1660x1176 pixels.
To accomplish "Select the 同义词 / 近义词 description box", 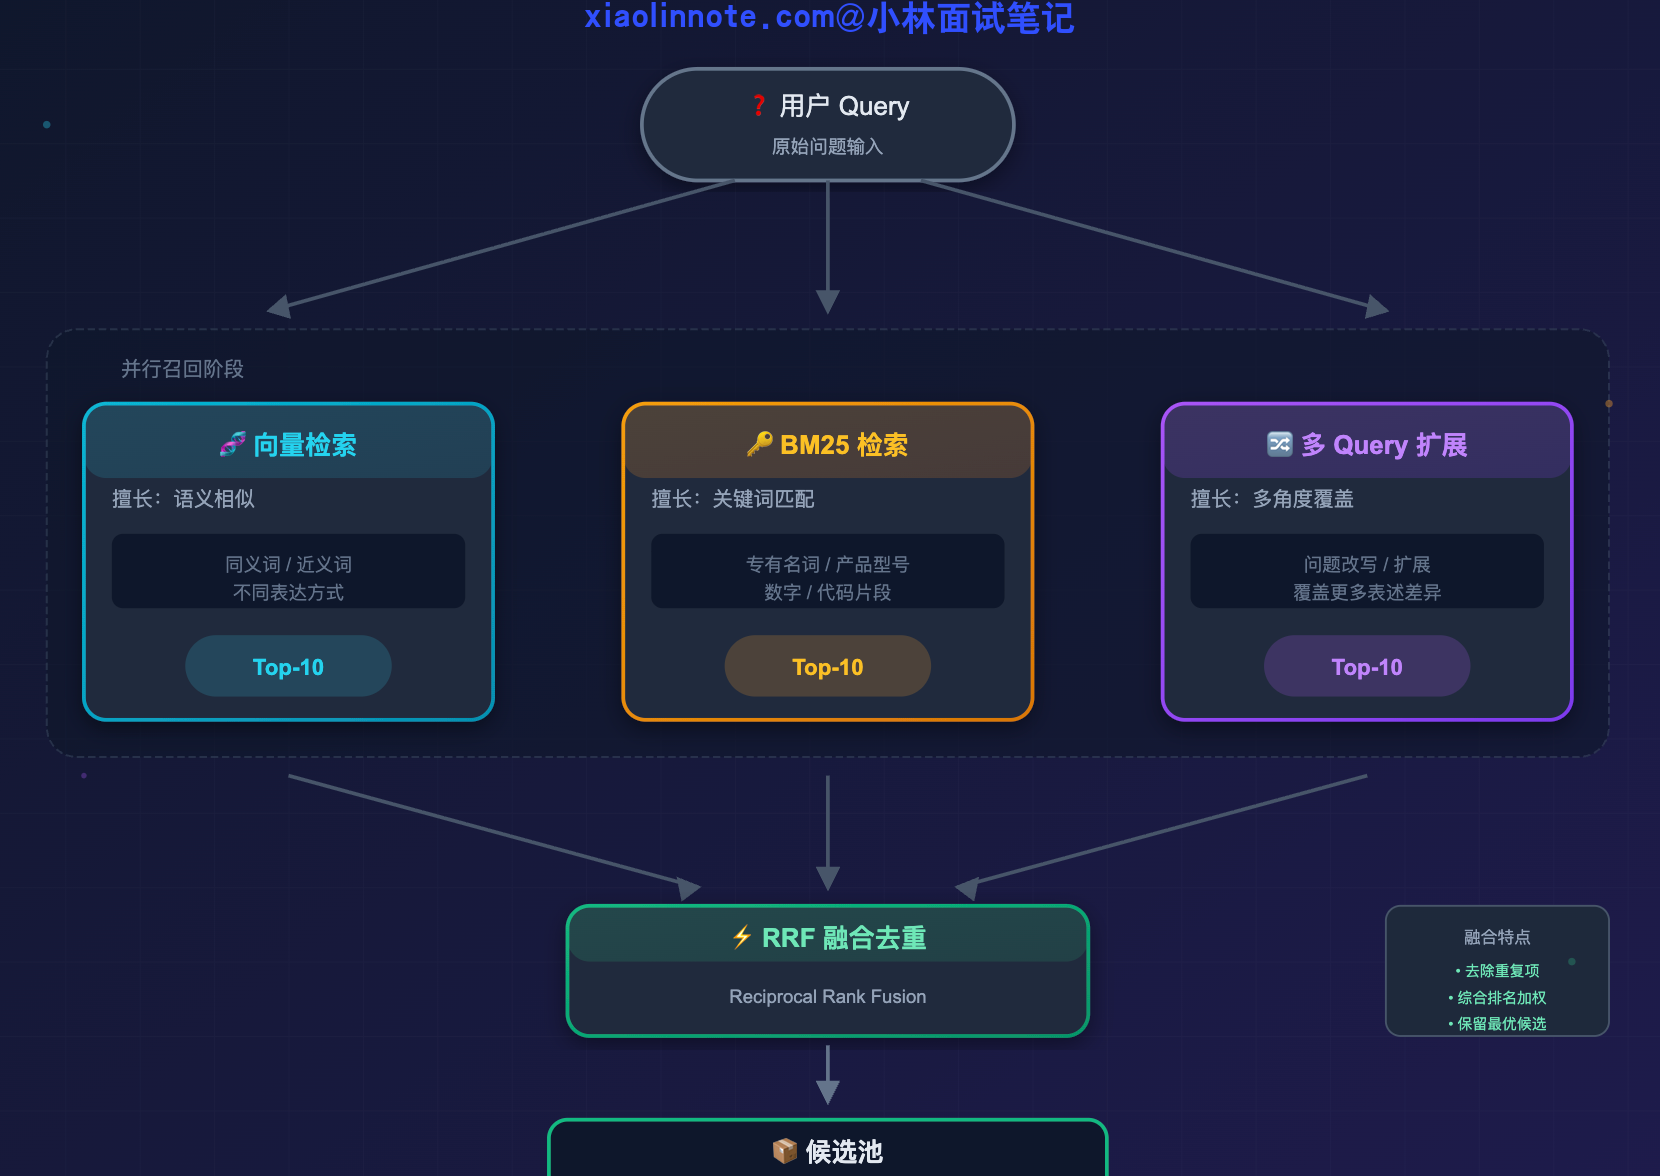I will pos(288,572).
